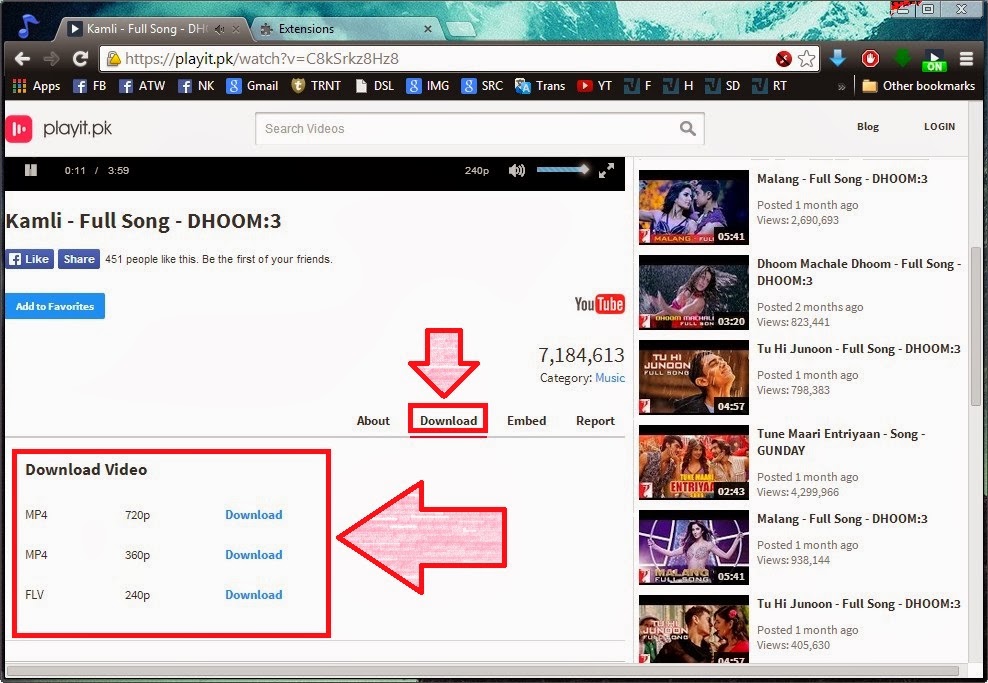Click the Facebook Like button

pyautogui.click(x=30, y=259)
